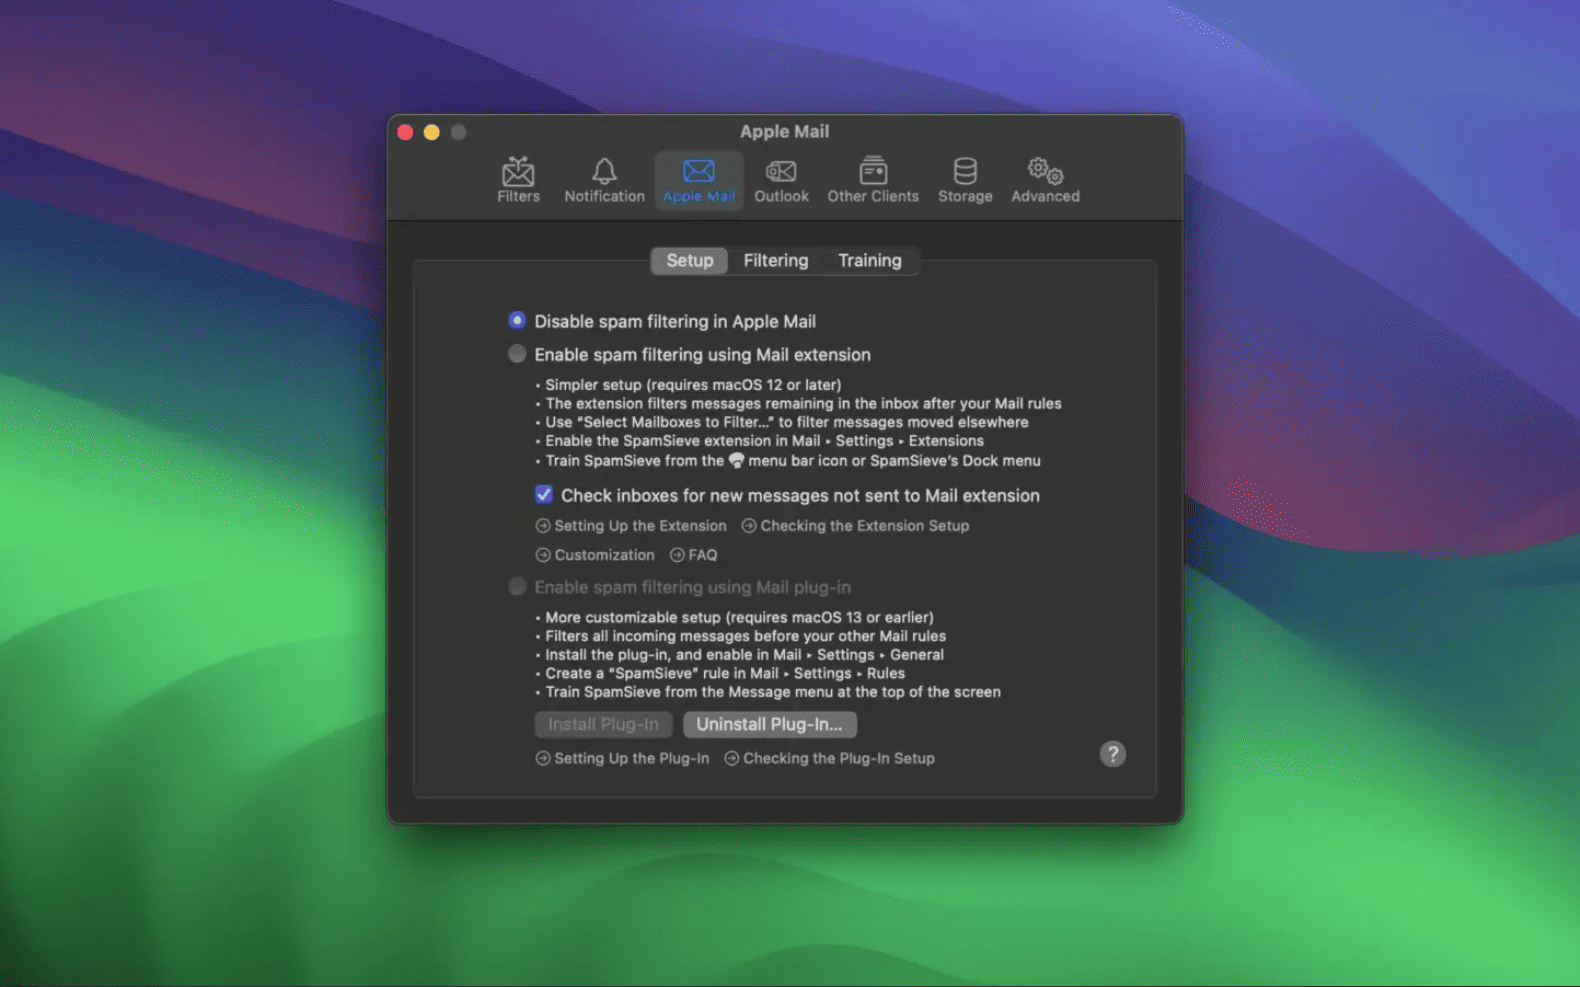Viewport: 1580px width, 987px height.
Task: Click the 'Train SpamSieve from the Message menu' text
Action: 773,692
